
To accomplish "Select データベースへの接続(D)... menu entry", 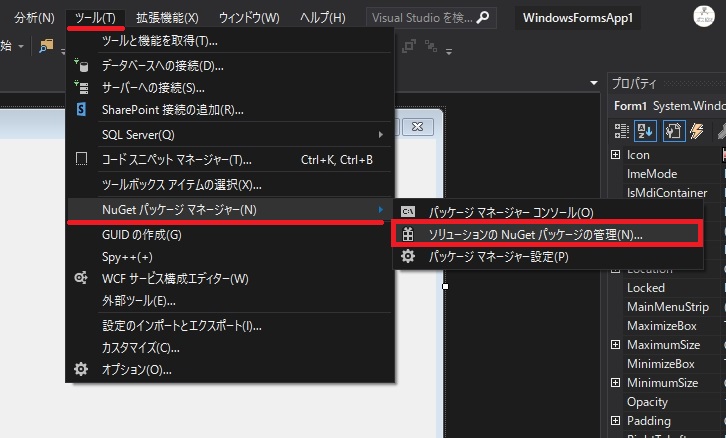I will click(230, 66).
